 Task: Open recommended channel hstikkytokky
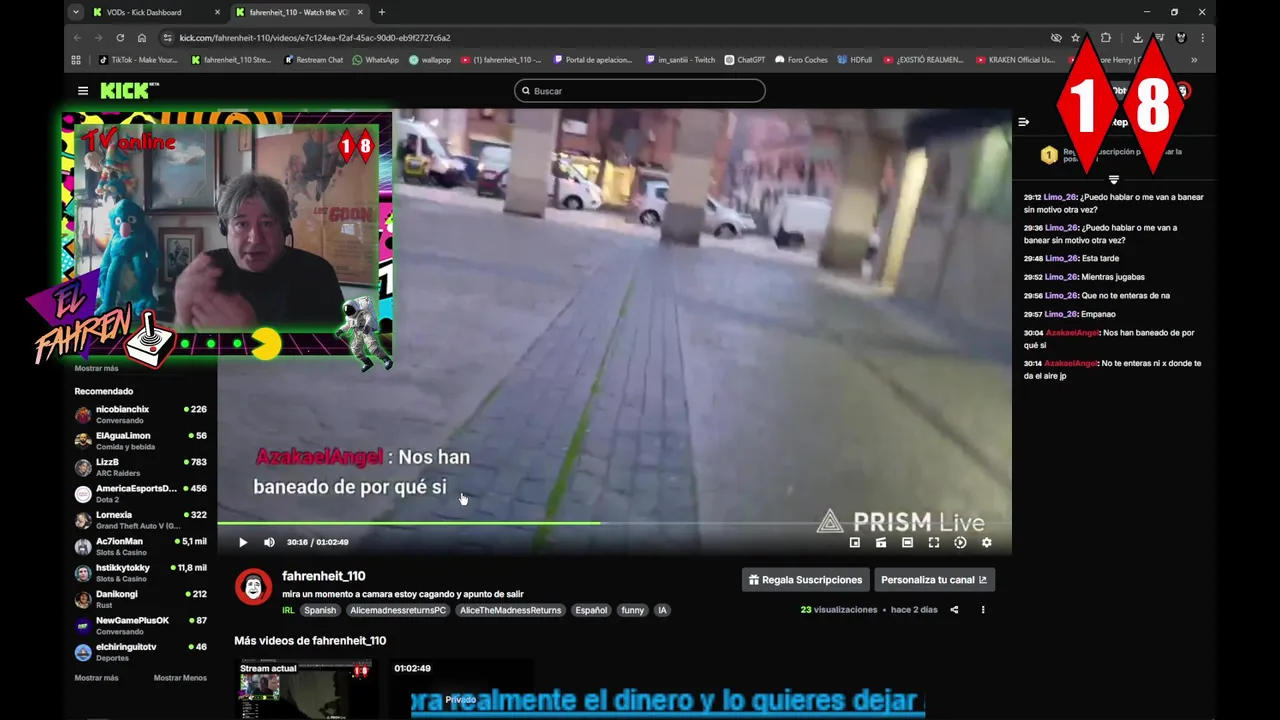pyautogui.click(x=140, y=573)
